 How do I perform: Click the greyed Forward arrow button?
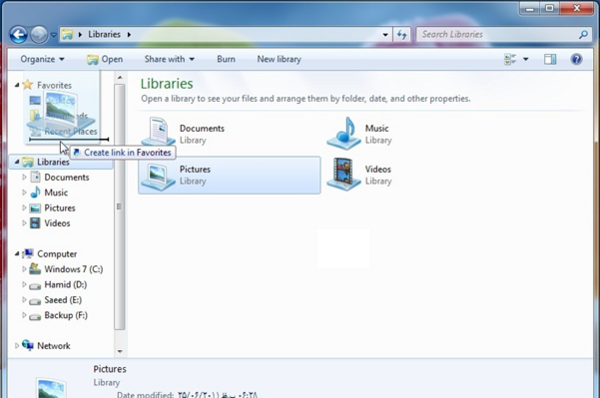tap(39, 35)
